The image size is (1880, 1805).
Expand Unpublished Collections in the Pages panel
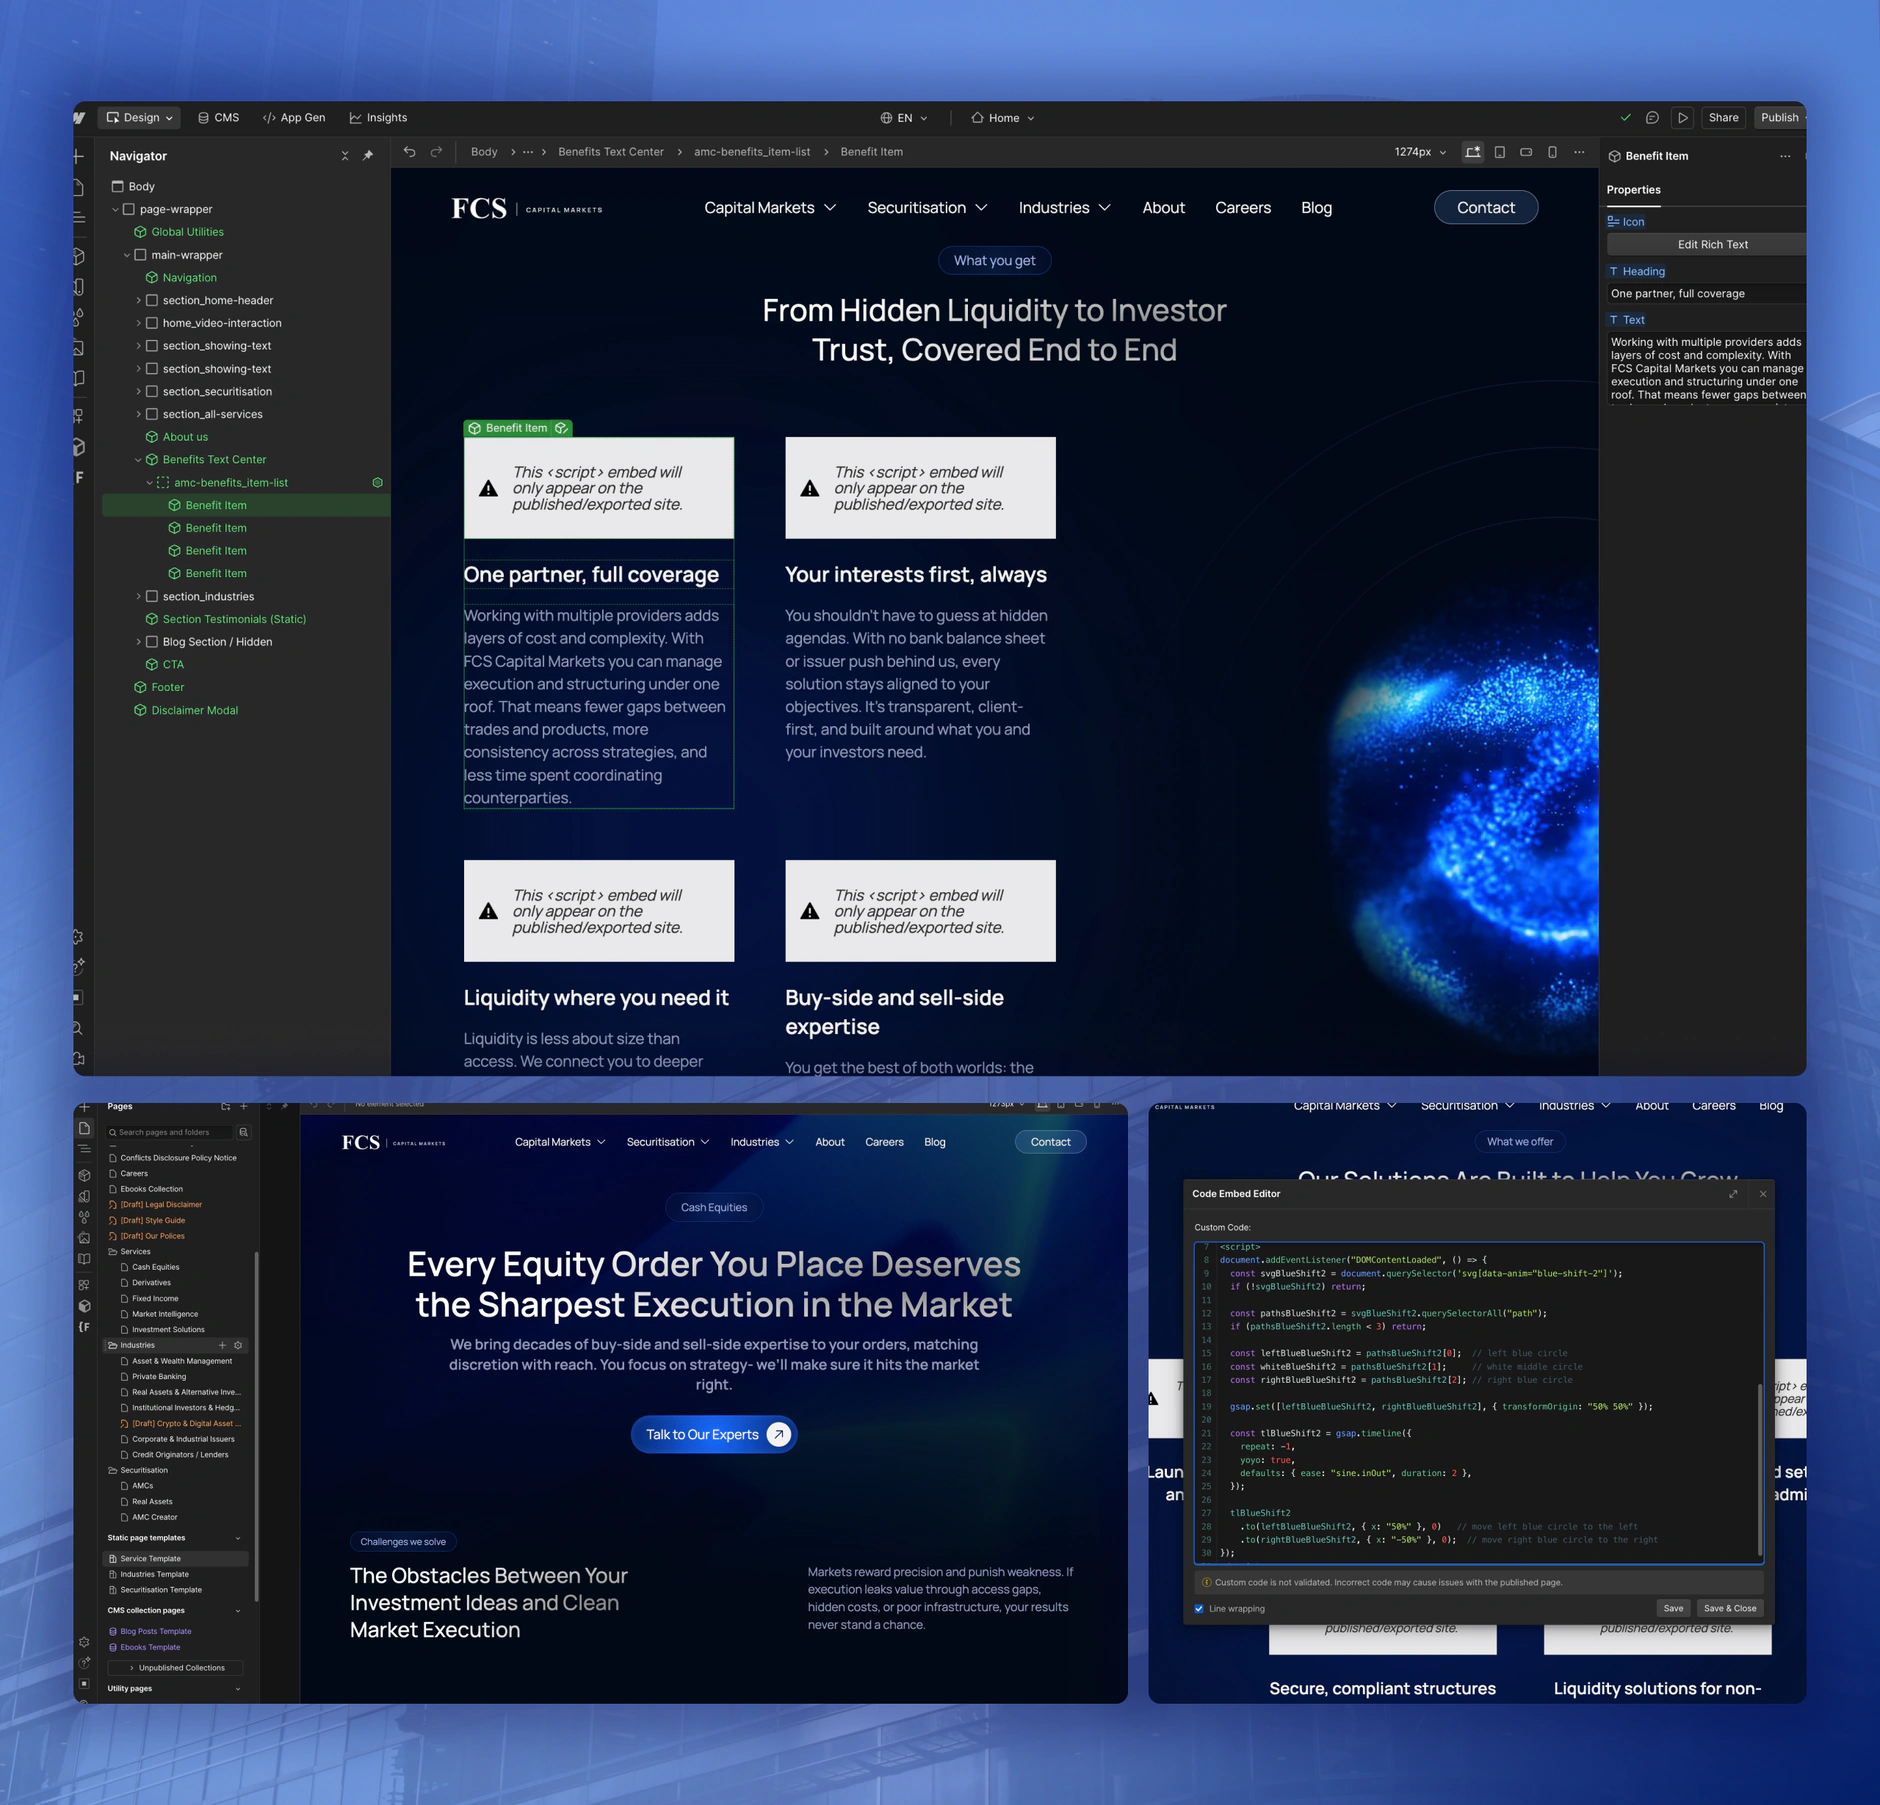point(175,1668)
